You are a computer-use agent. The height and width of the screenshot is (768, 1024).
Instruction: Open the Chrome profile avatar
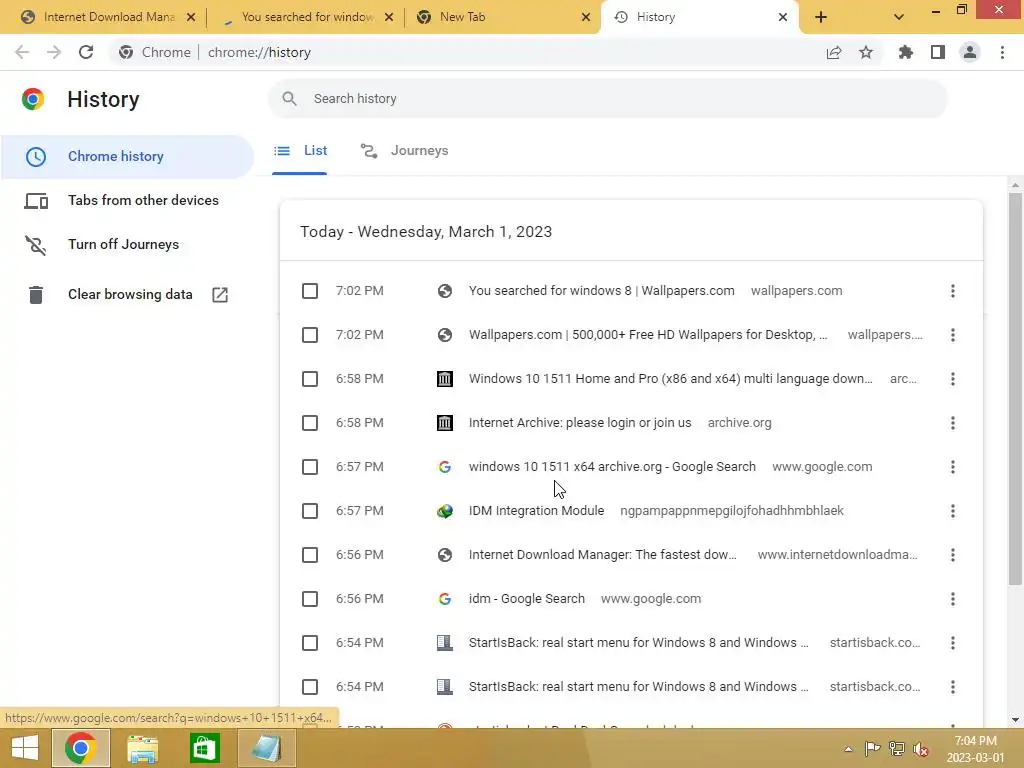(x=970, y=52)
